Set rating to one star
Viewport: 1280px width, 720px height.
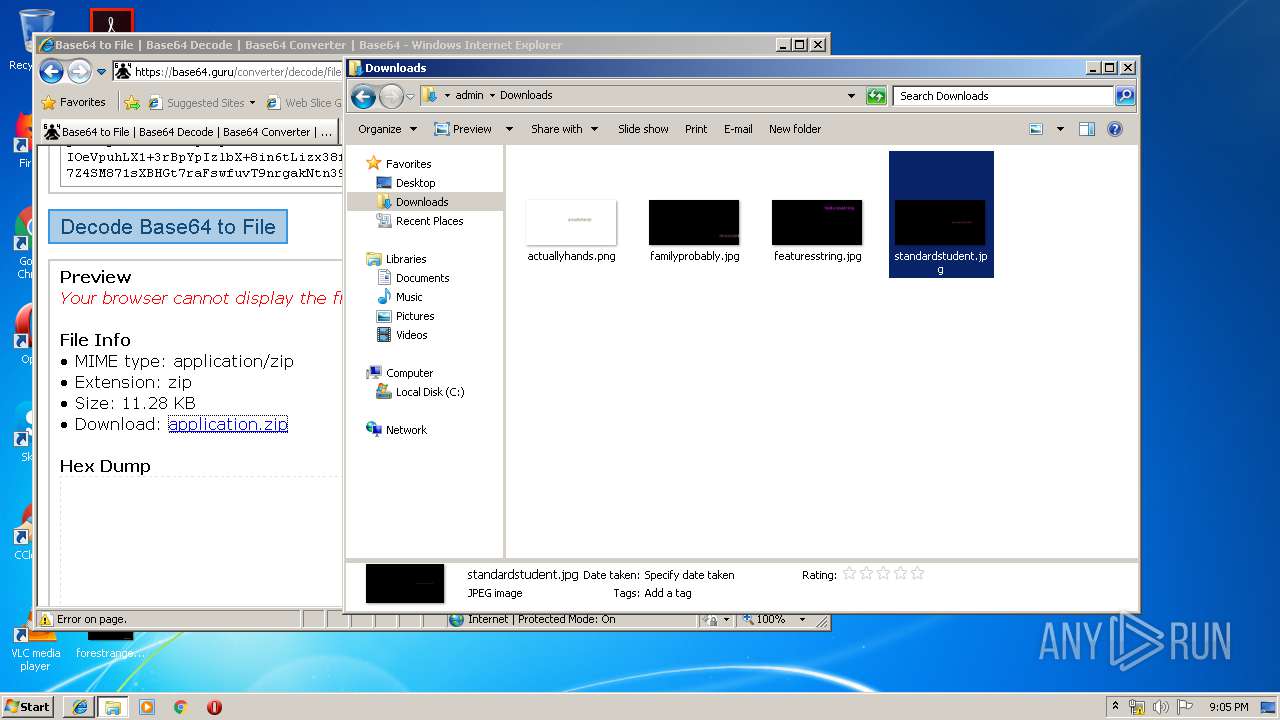849,574
